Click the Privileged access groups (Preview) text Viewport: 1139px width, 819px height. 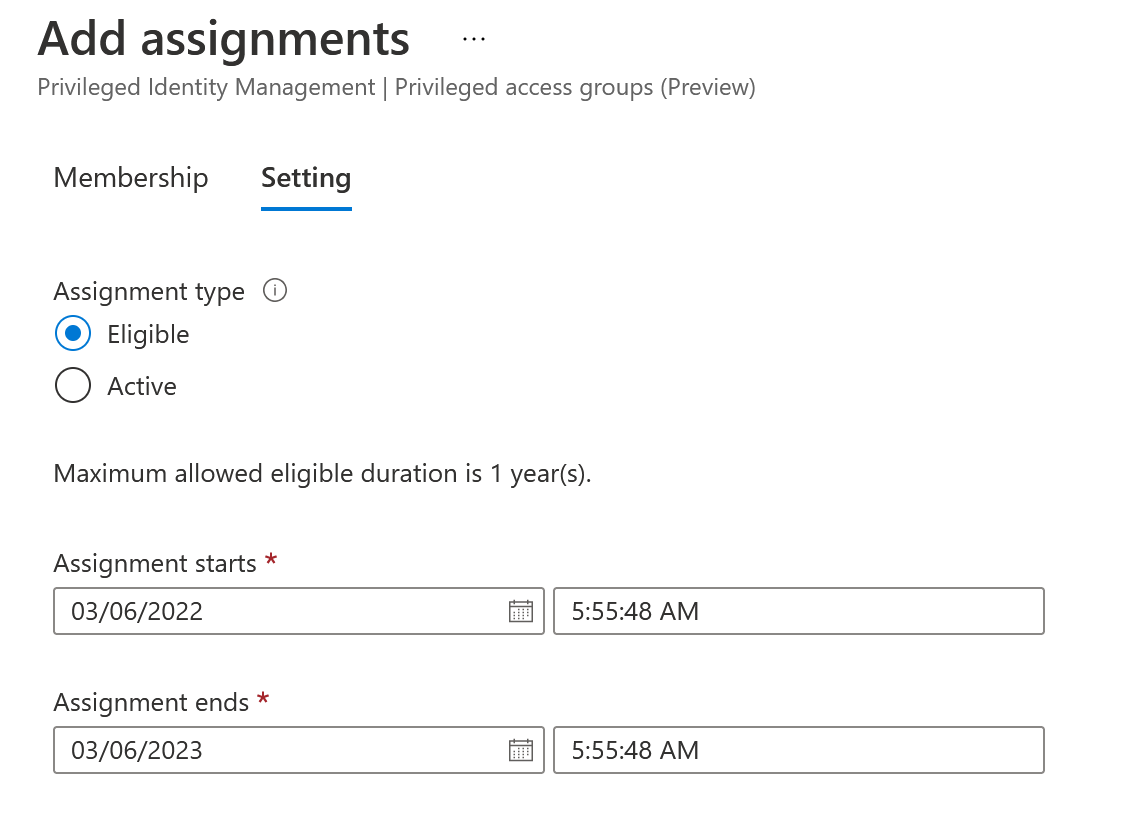point(575,87)
